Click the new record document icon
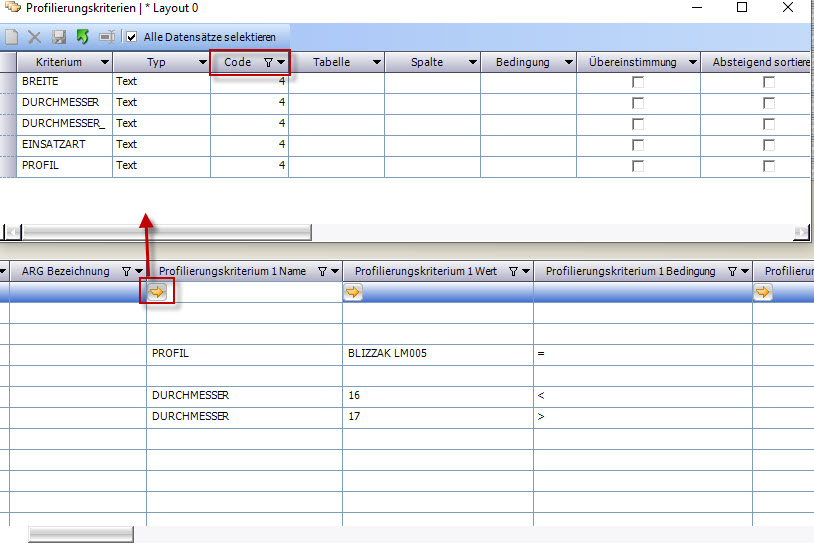 coord(12,37)
